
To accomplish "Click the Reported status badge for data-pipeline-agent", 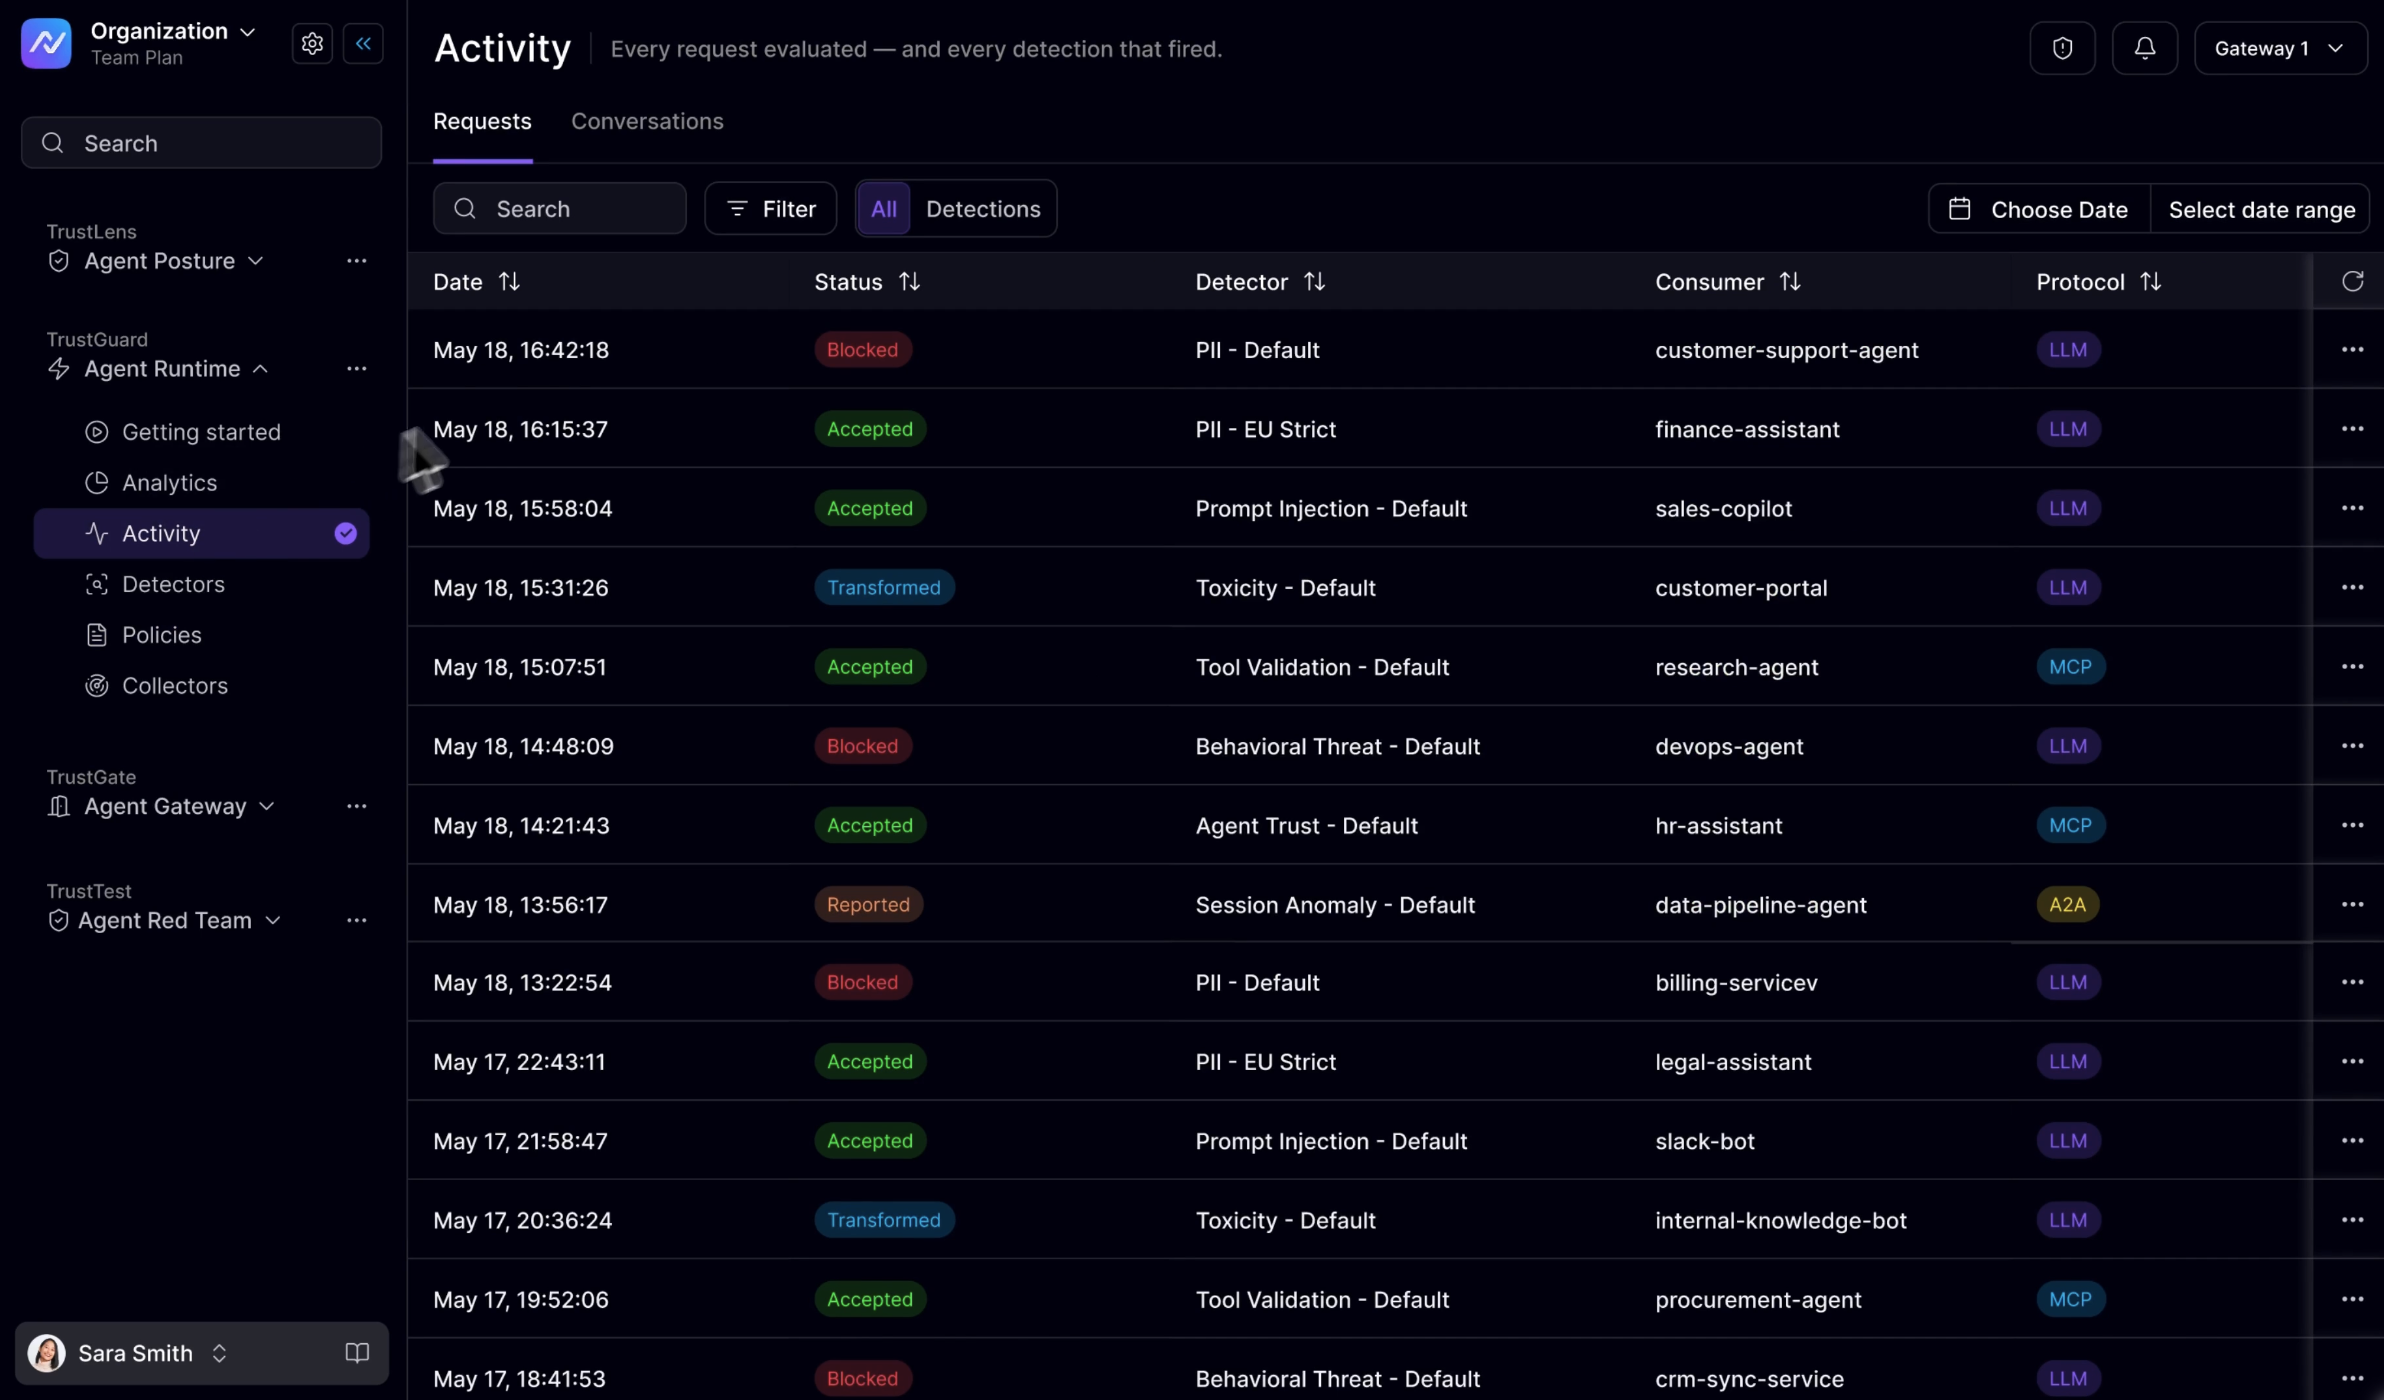I will tap(868, 904).
